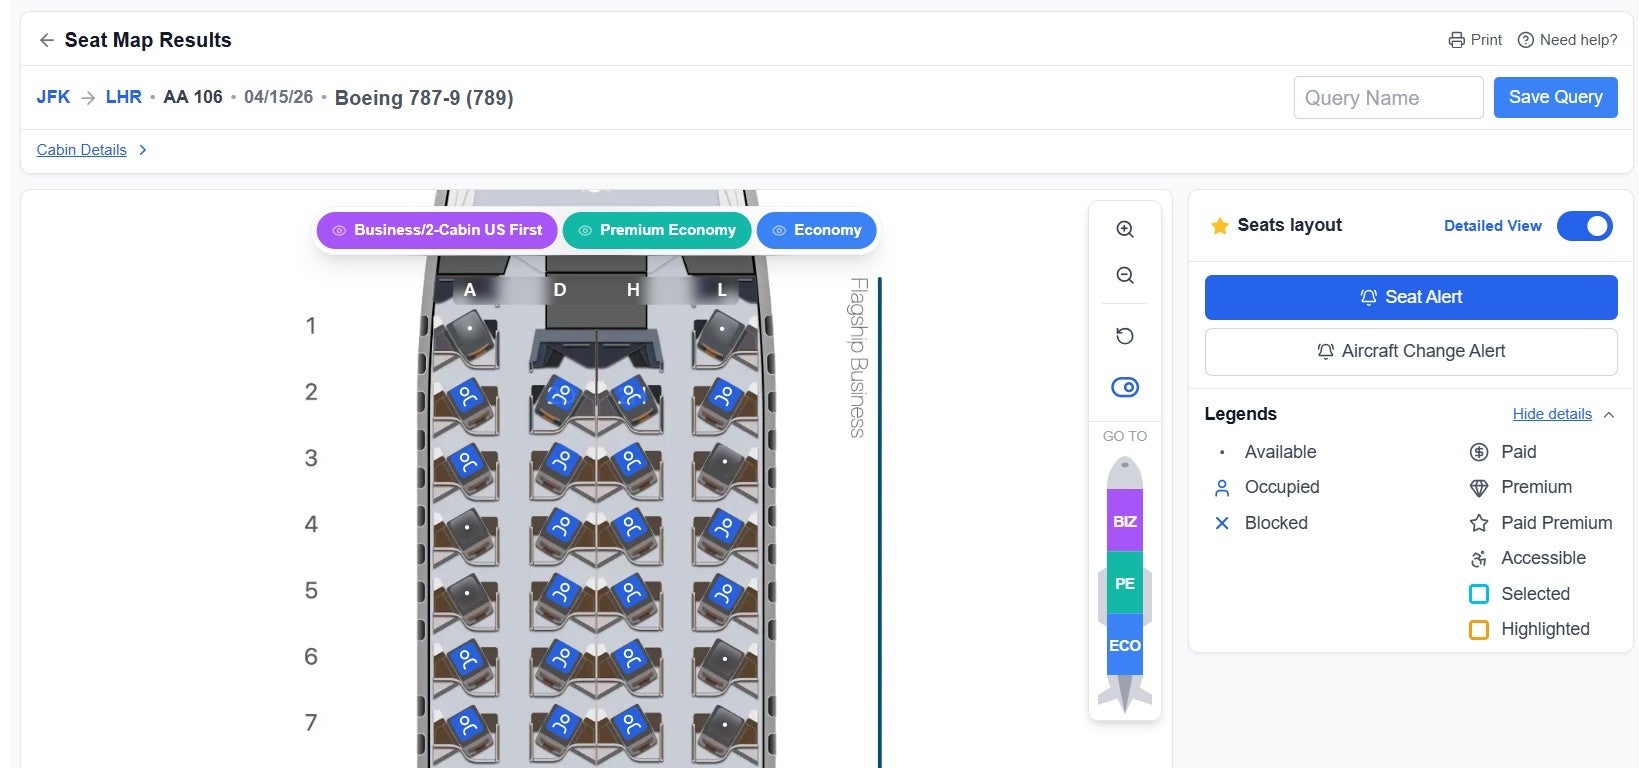
Task: Click the Query Name input field
Action: pyautogui.click(x=1387, y=98)
